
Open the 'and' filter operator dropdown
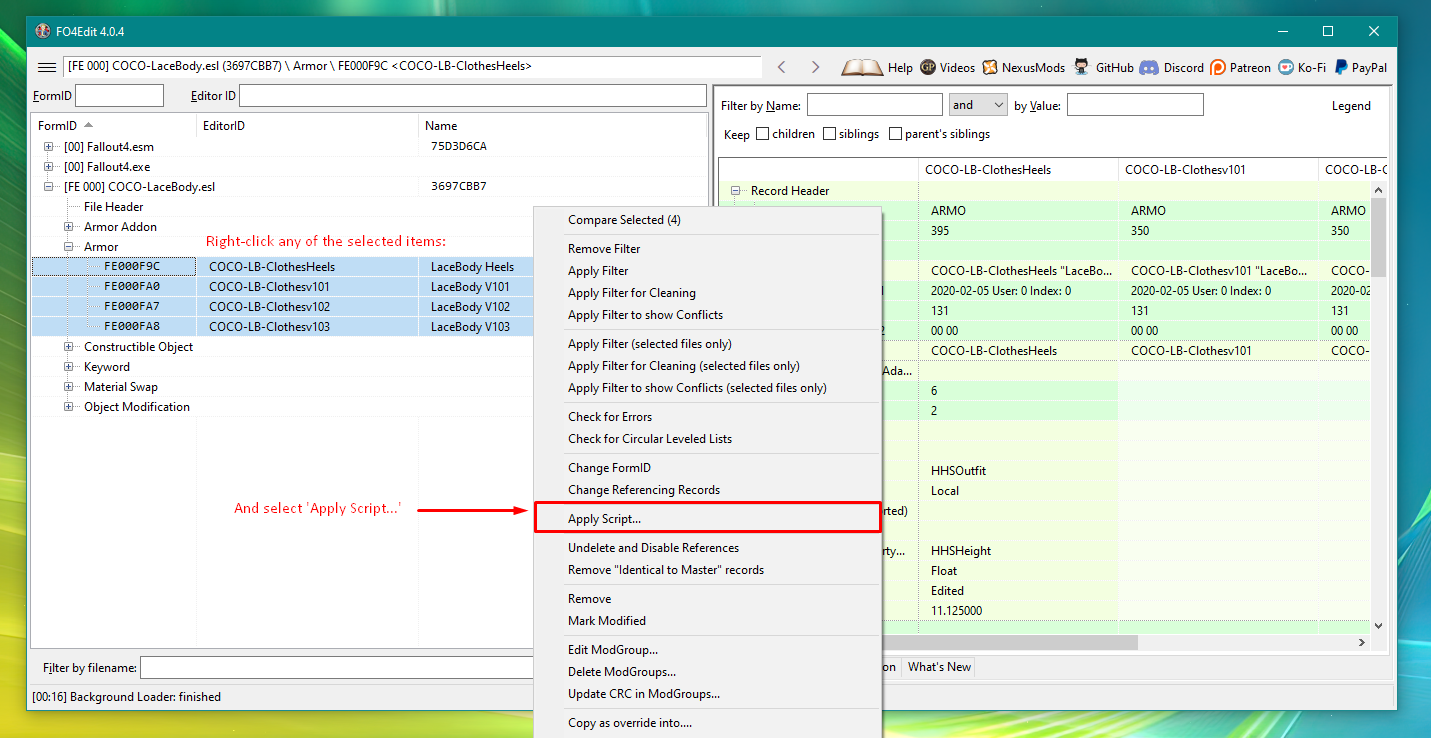(x=977, y=105)
